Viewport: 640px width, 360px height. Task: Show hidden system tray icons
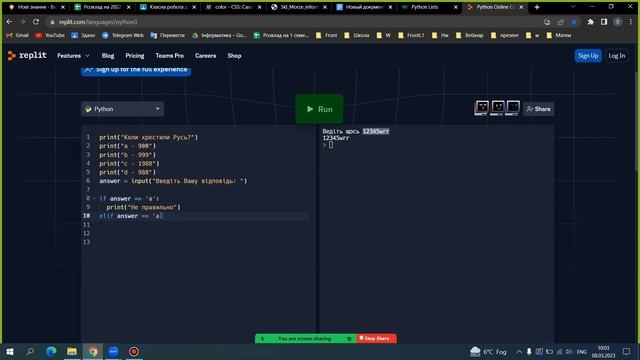519,351
